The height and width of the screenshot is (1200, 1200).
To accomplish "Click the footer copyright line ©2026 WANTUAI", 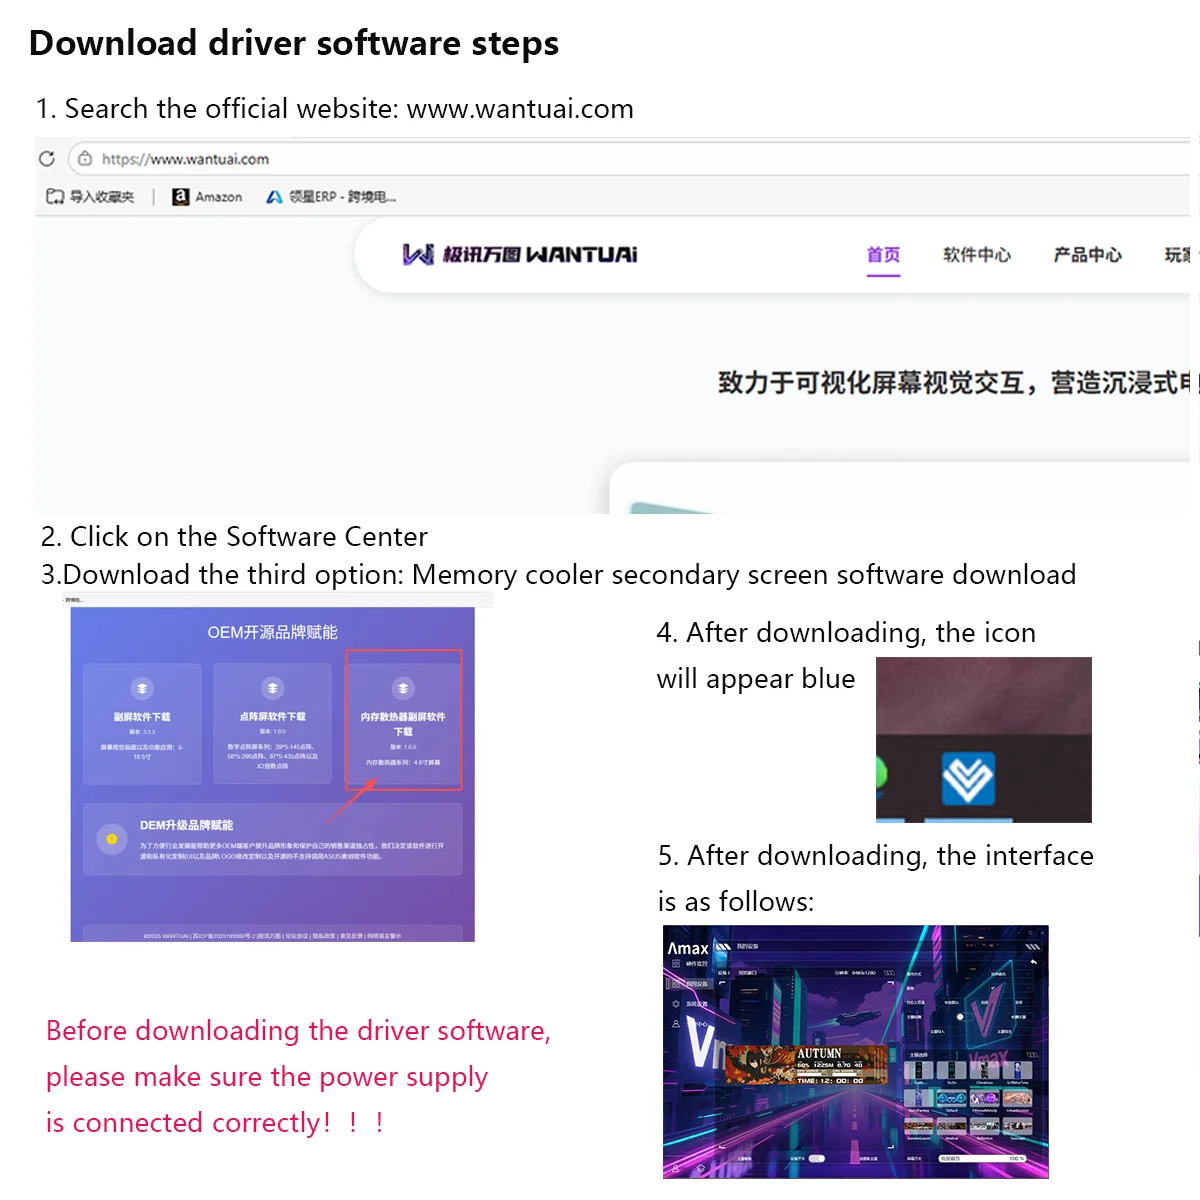I will click(272, 936).
